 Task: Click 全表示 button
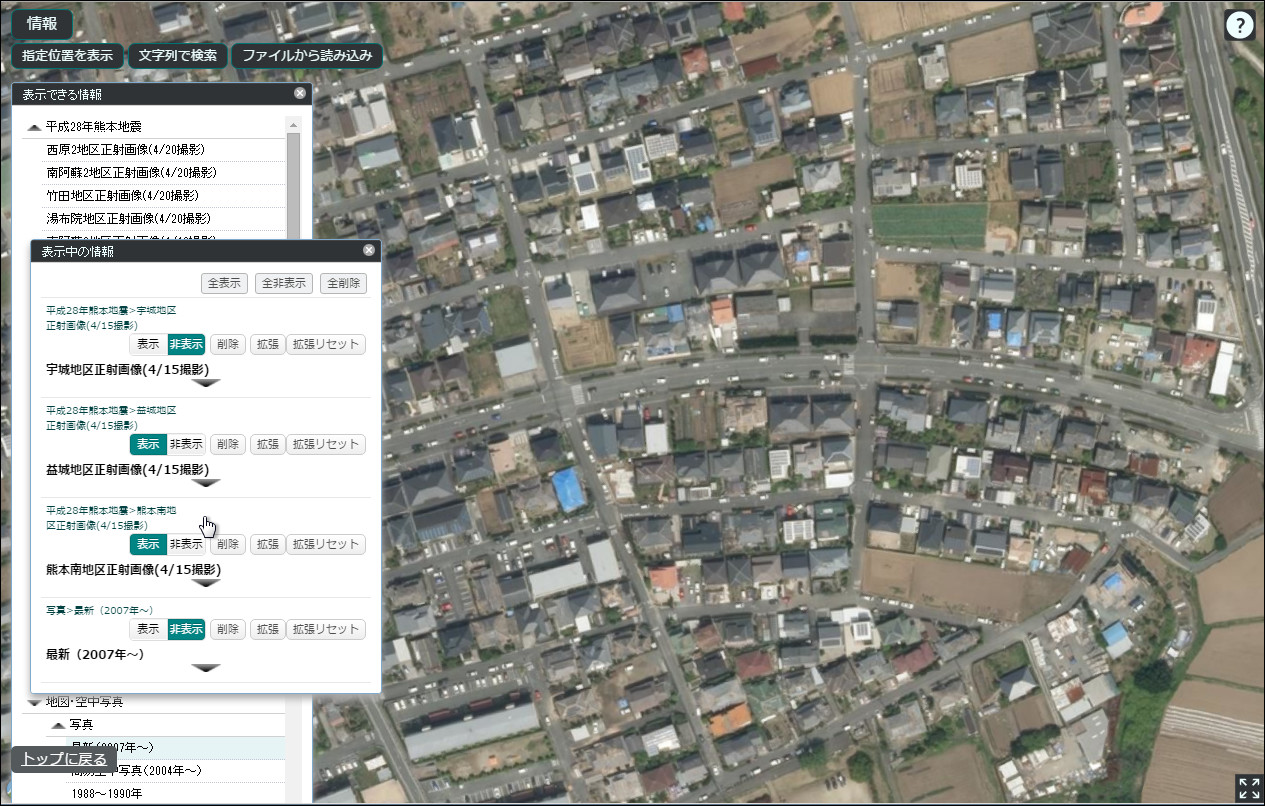(224, 283)
